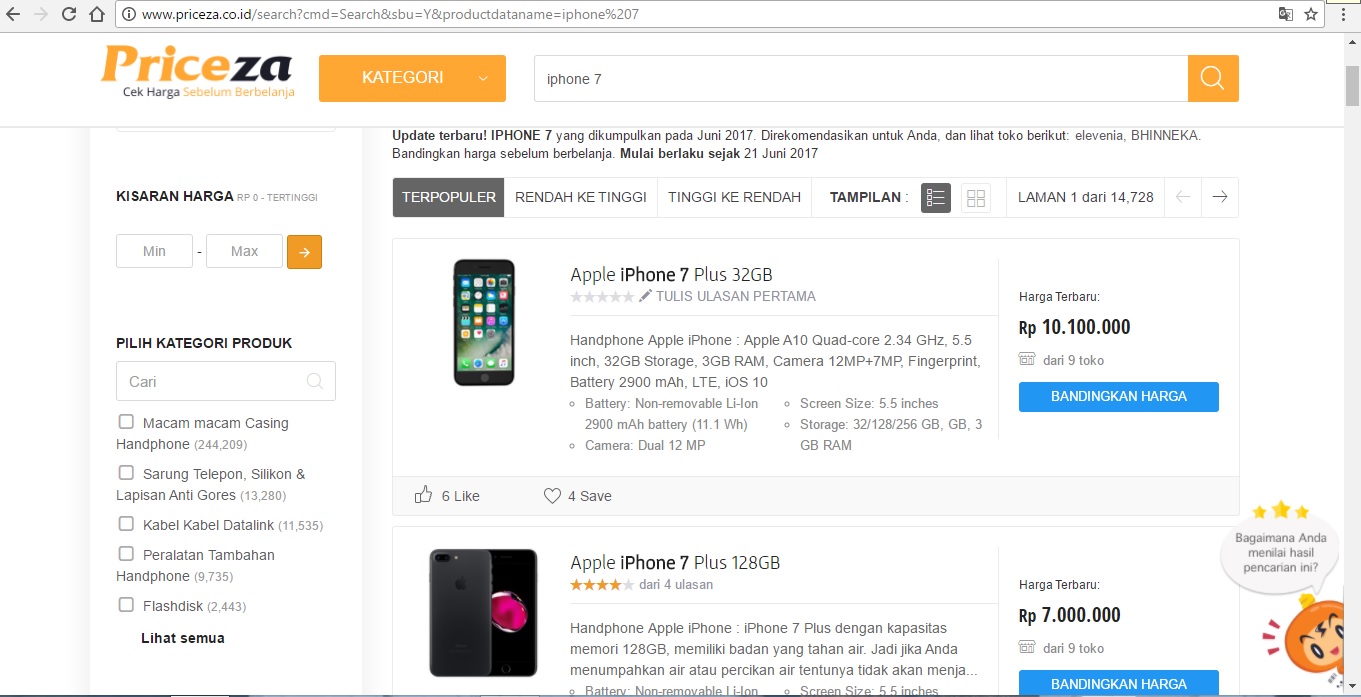
Task: Switch to grid view display icon
Action: coord(976,198)
